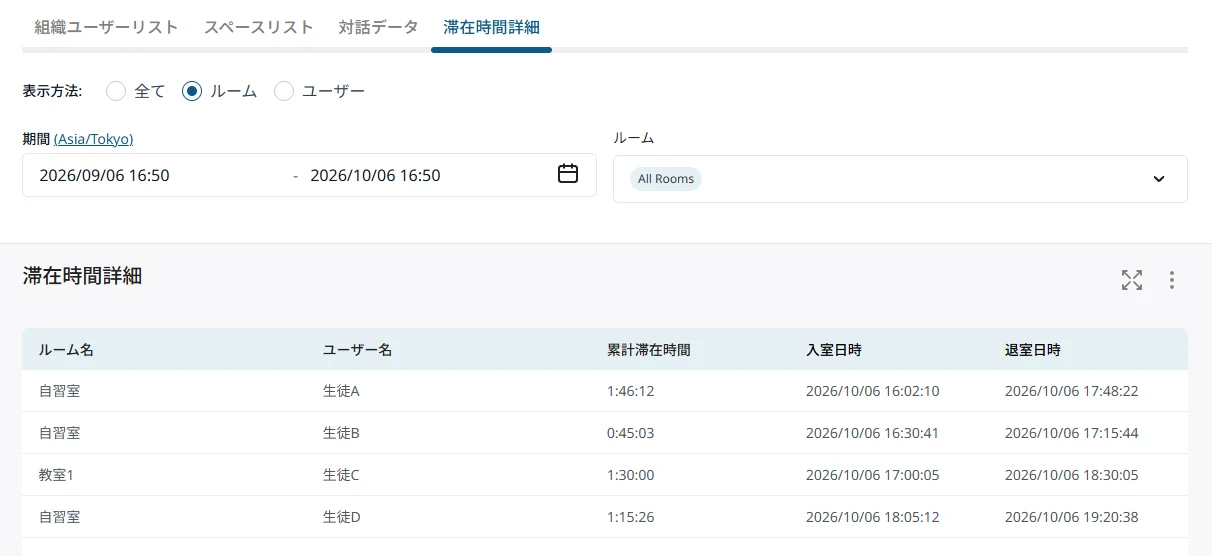The image size is (1212, 556).
Task: Click user name 生徒B
Action: 341,433
